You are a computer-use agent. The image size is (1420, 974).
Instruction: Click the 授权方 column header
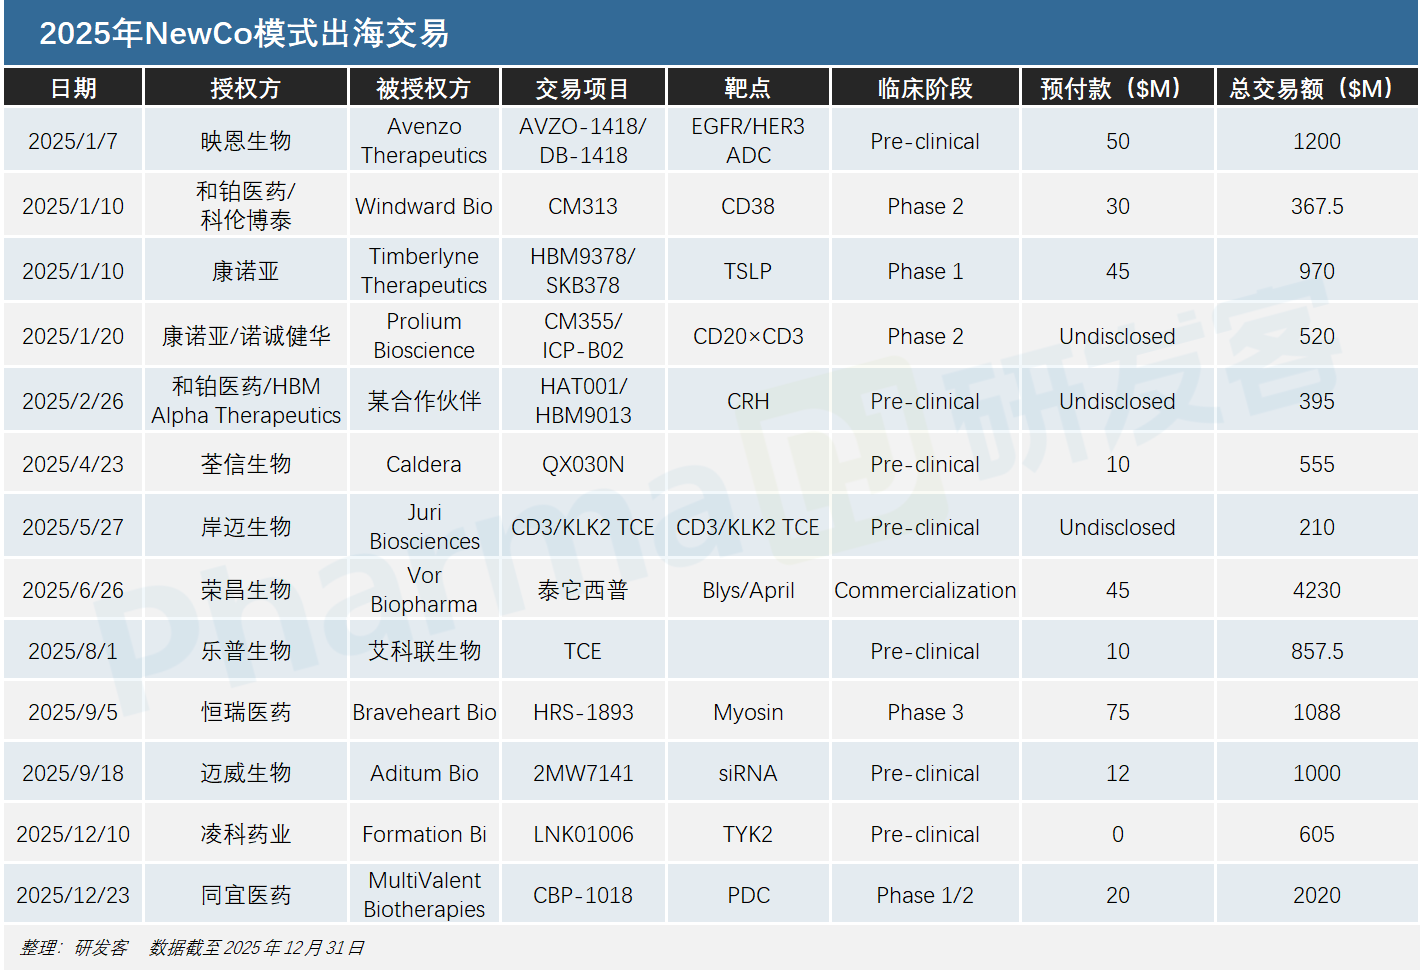[x=245, y=88]
